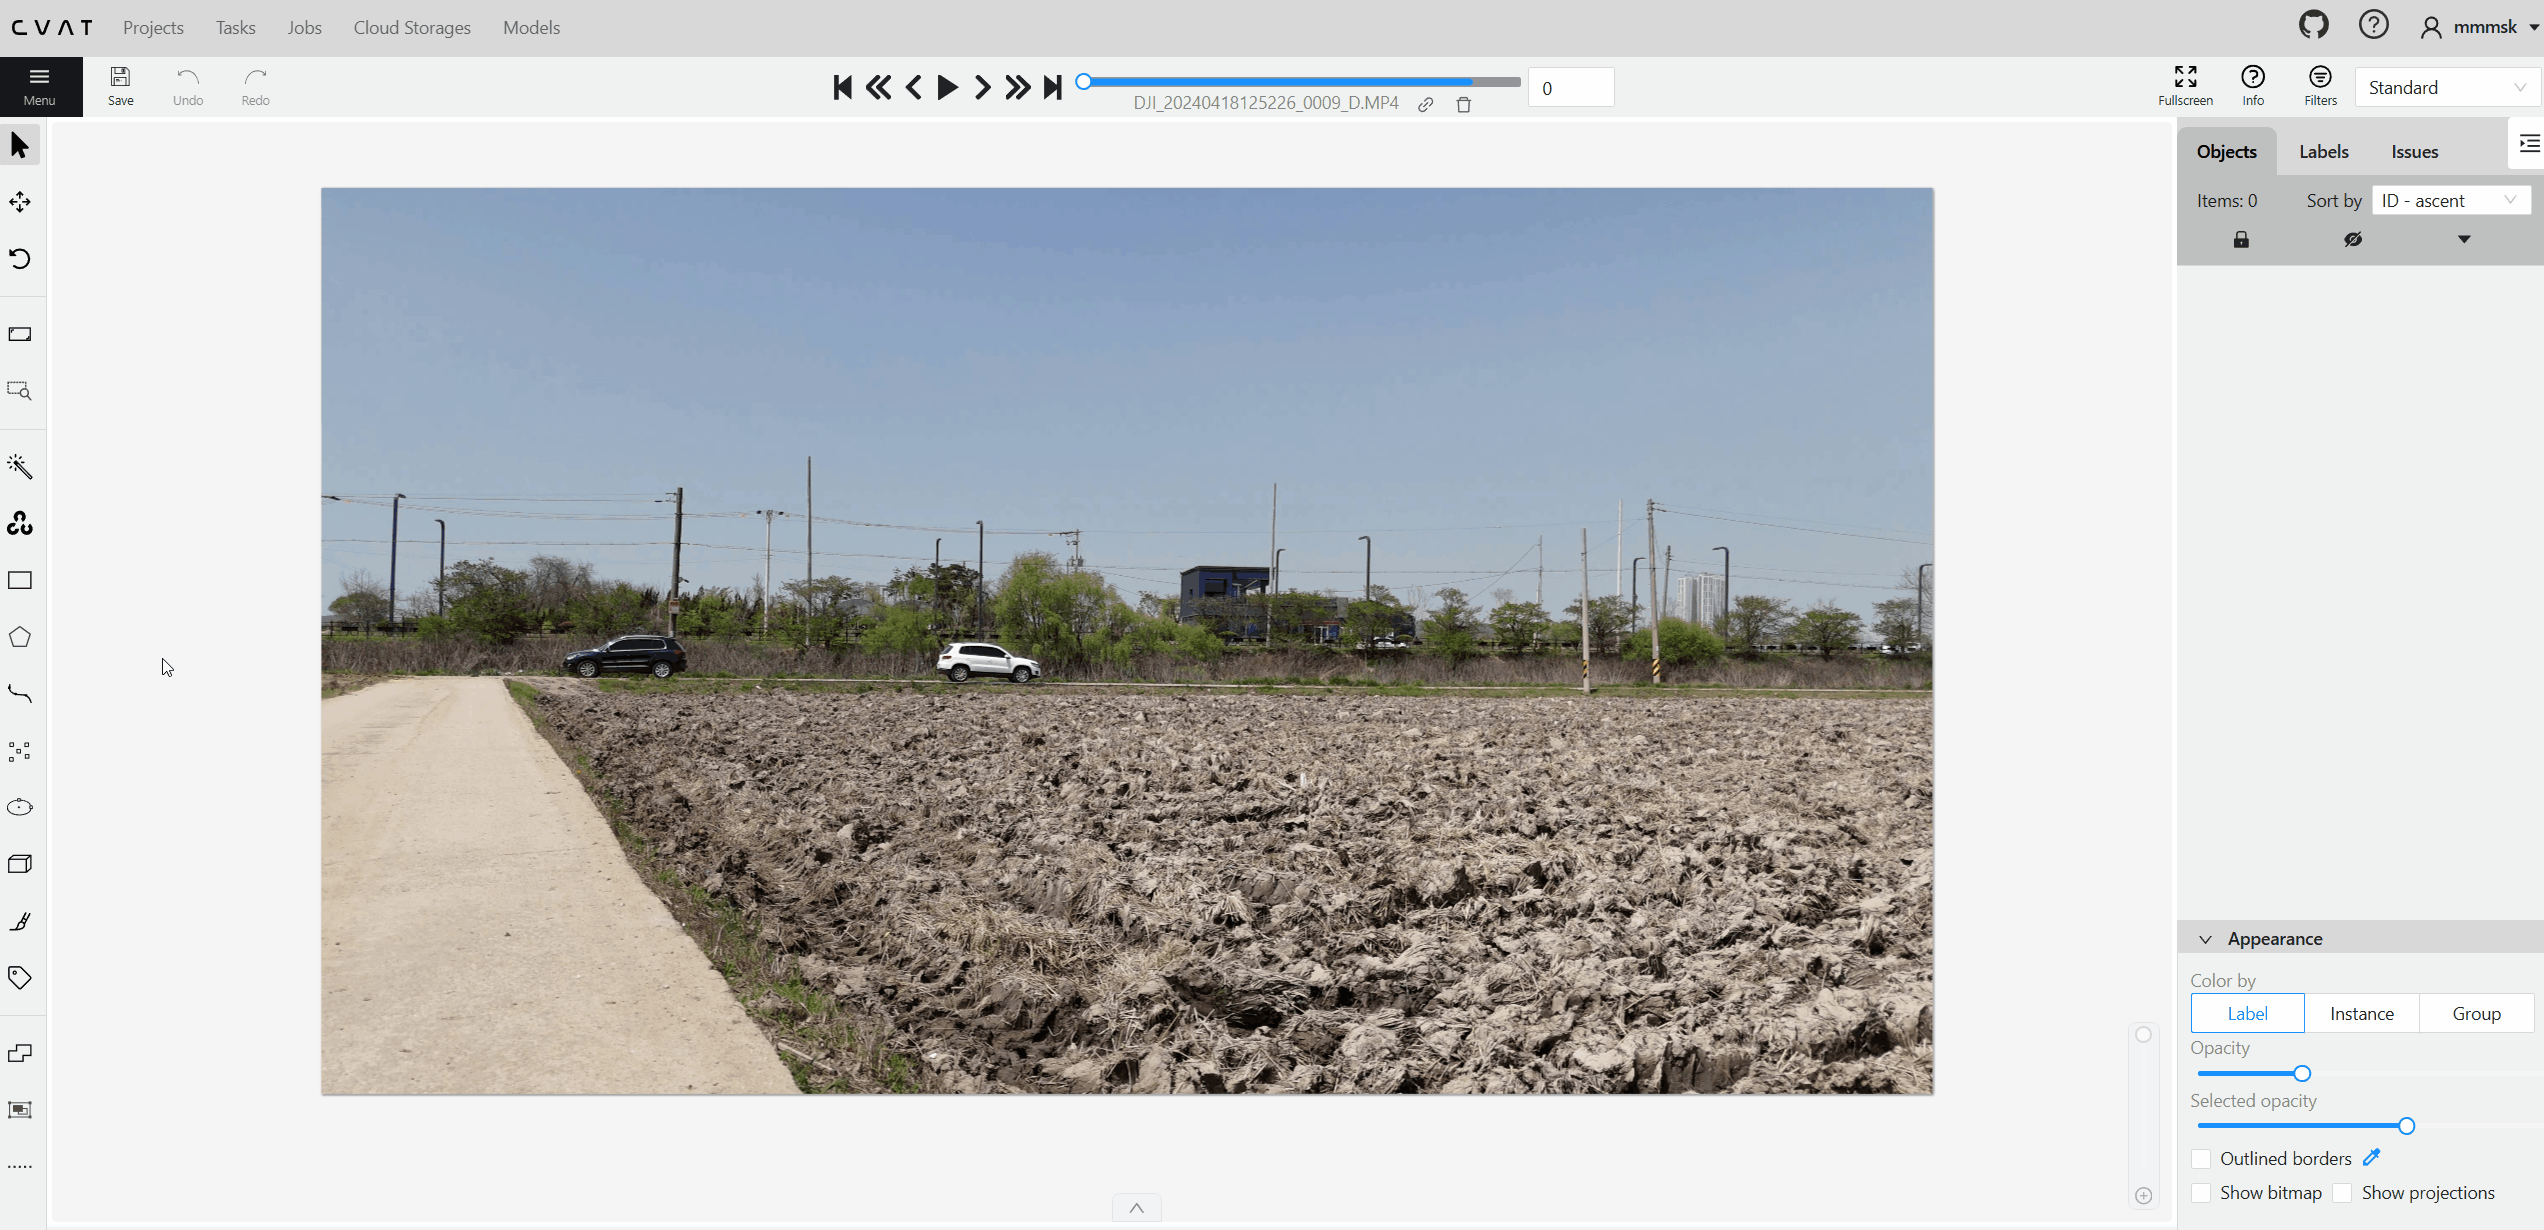Switch to the Labels tab
Image resolution: width=2544 pixels, height=1230 pixels.
[x=2323, y=152]
